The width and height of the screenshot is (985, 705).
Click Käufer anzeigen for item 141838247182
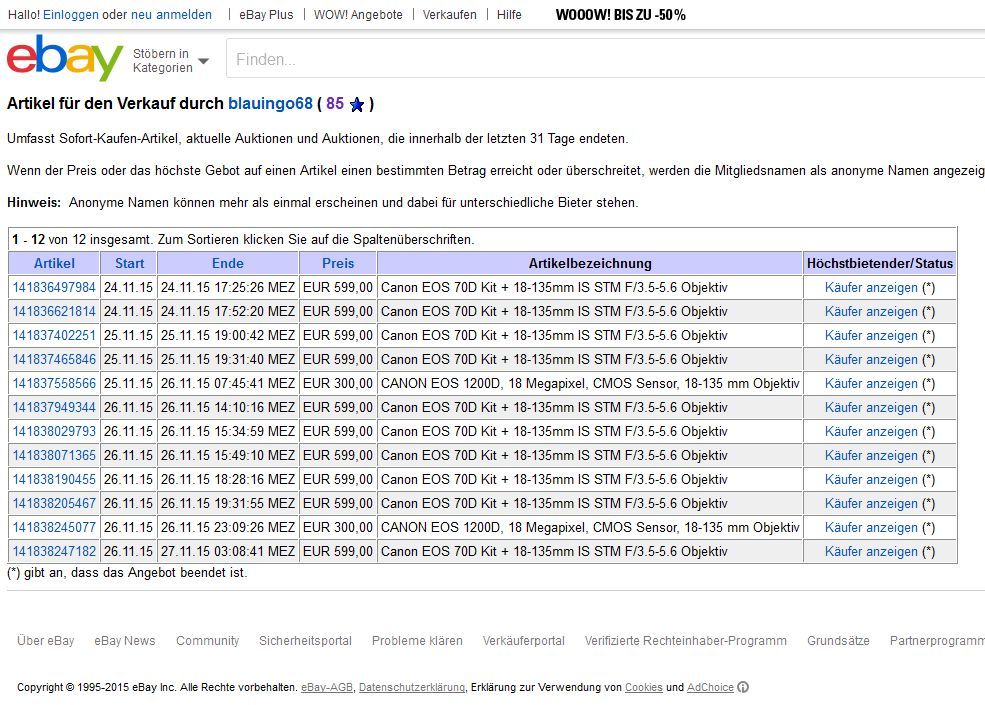(x=871, y=551)
